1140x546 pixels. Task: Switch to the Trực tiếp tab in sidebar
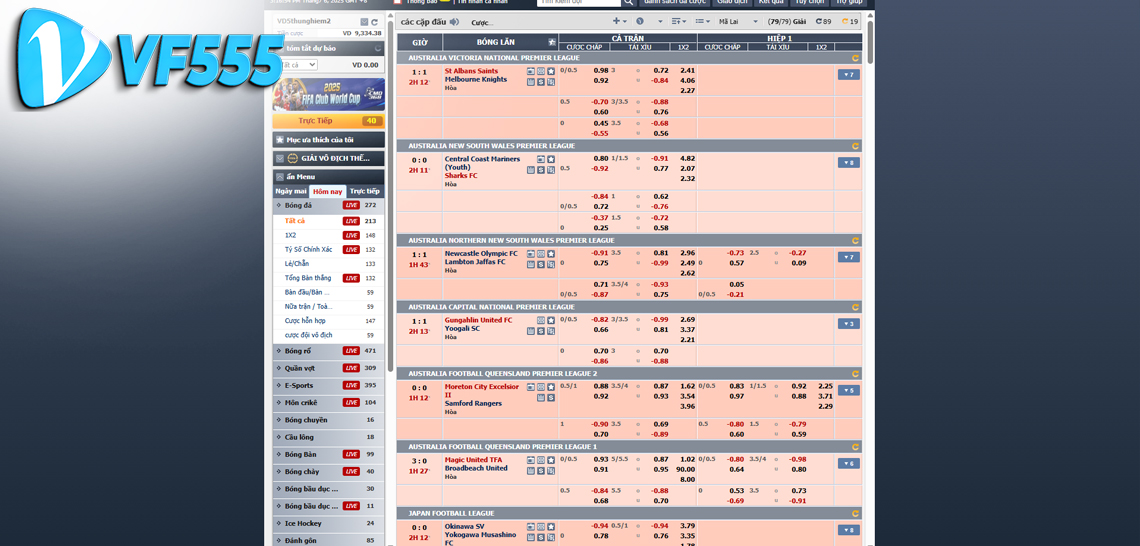pos(365,191)
